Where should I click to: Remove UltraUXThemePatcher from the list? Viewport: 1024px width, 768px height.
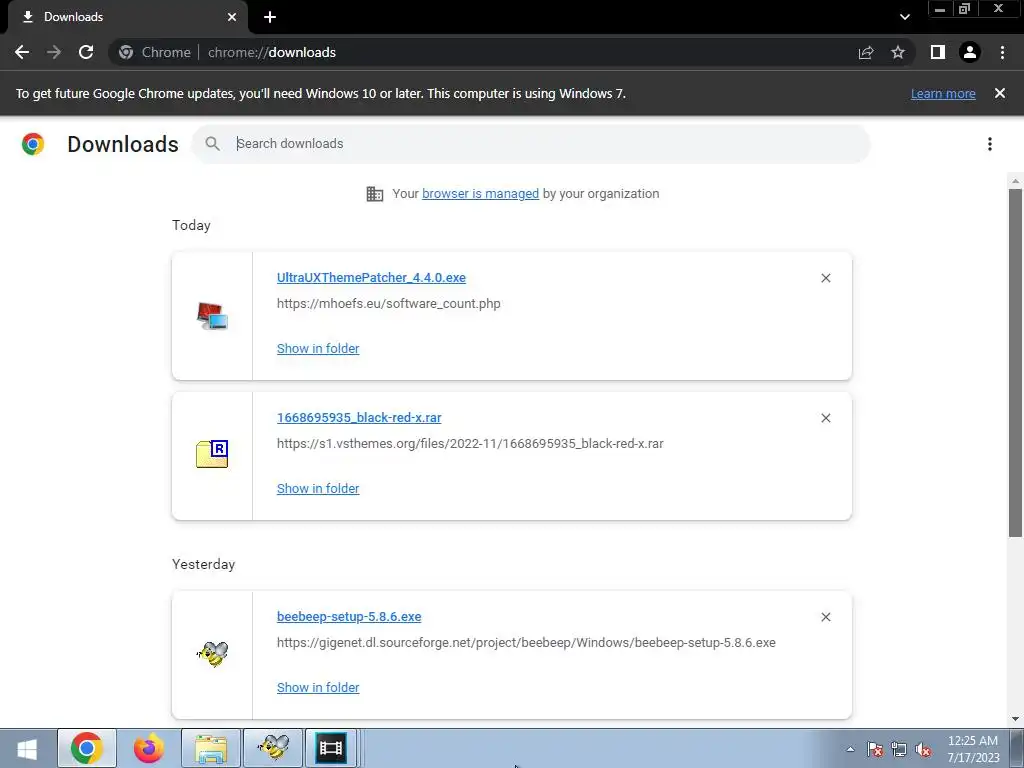(825, 278)
